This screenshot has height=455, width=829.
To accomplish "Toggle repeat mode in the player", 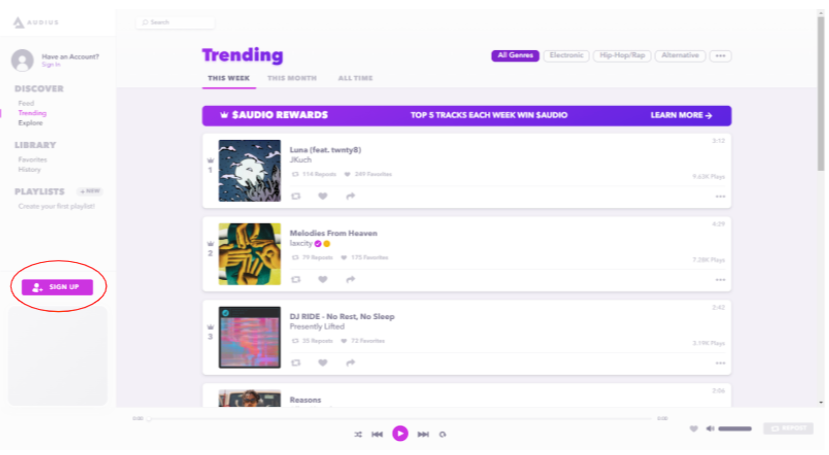I will point(443,434).
